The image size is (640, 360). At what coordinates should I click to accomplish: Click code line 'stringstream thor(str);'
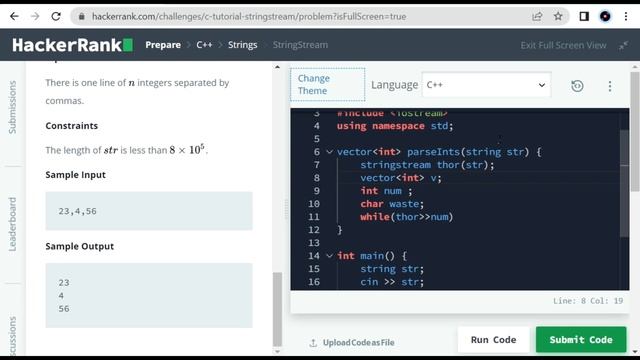427,165
